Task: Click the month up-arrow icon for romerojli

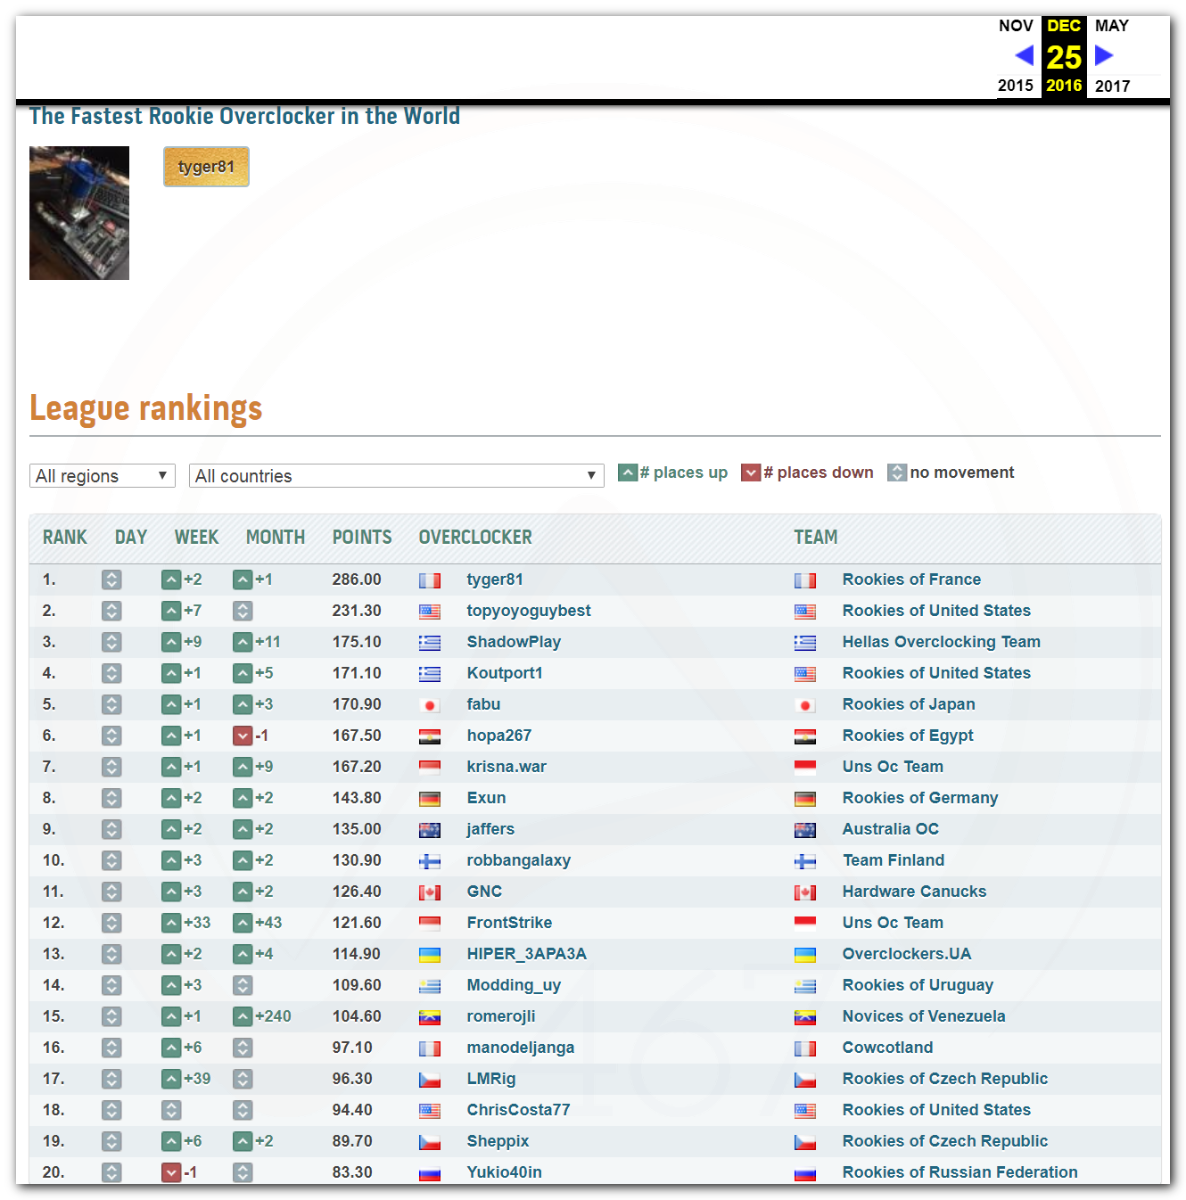Action: click(242, 1017)
